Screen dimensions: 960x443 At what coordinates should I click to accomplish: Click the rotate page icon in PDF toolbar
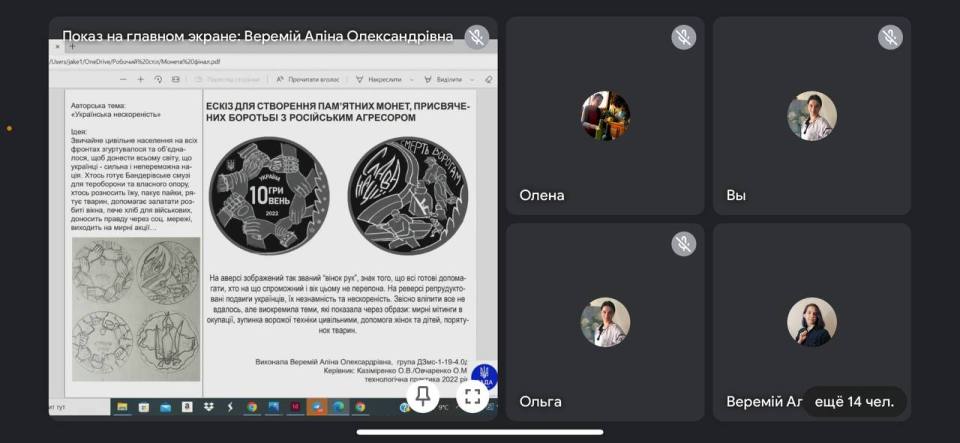pyautogui.click(x=158, y=80)
